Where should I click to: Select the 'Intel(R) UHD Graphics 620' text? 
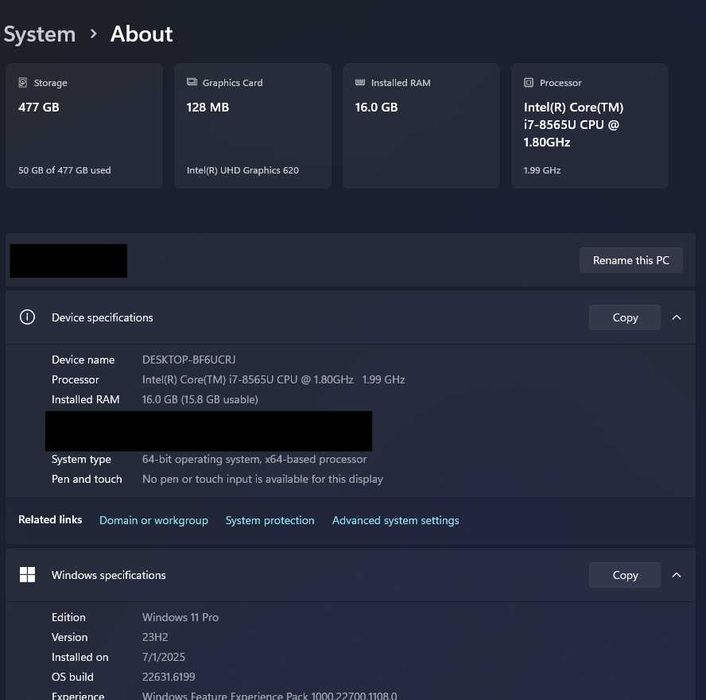point(243,170)
